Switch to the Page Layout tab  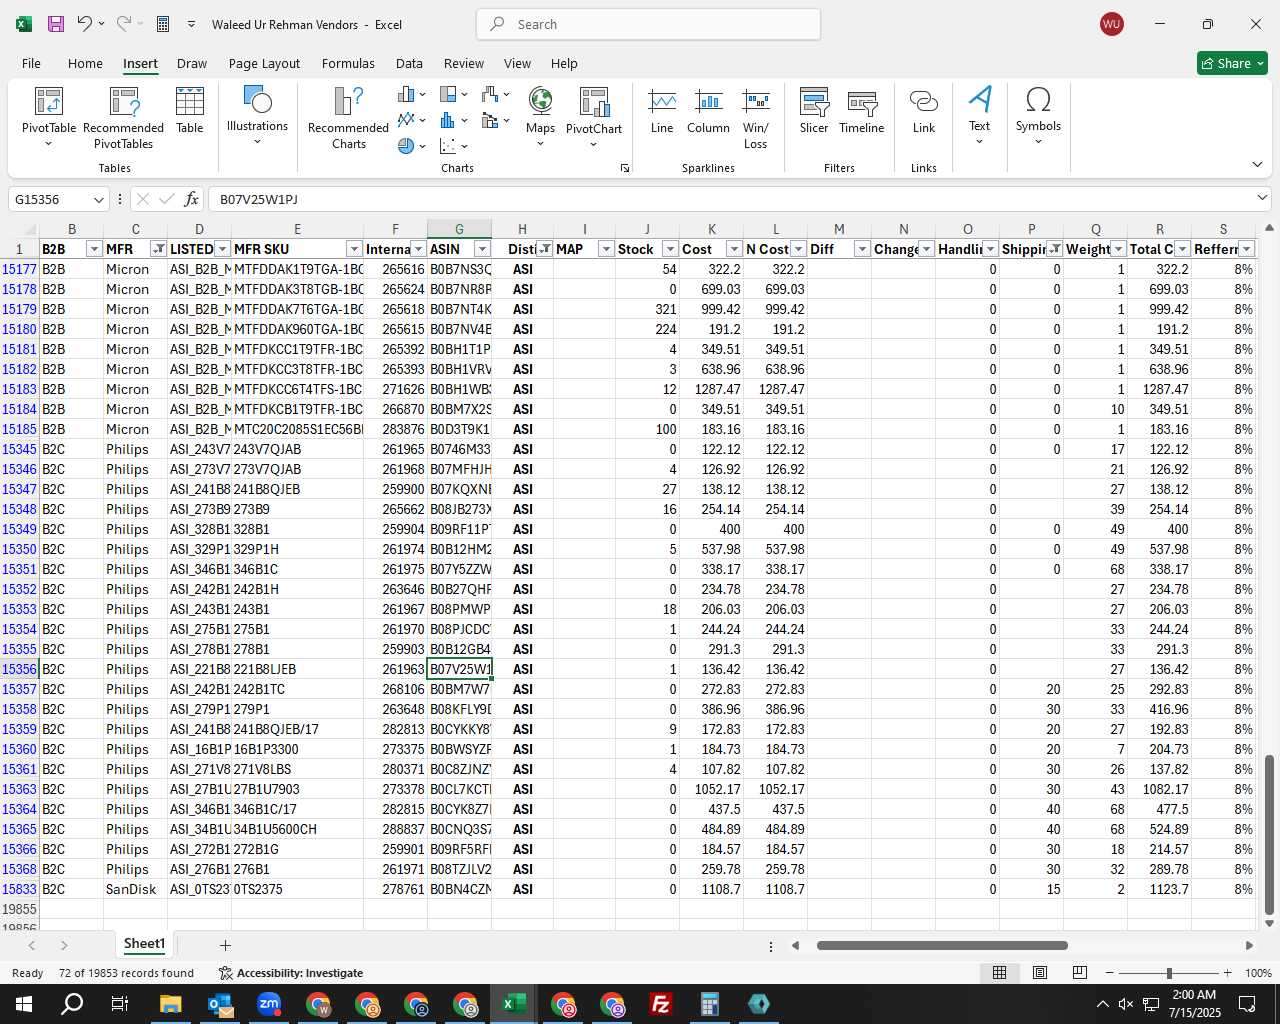click(264, 63)
